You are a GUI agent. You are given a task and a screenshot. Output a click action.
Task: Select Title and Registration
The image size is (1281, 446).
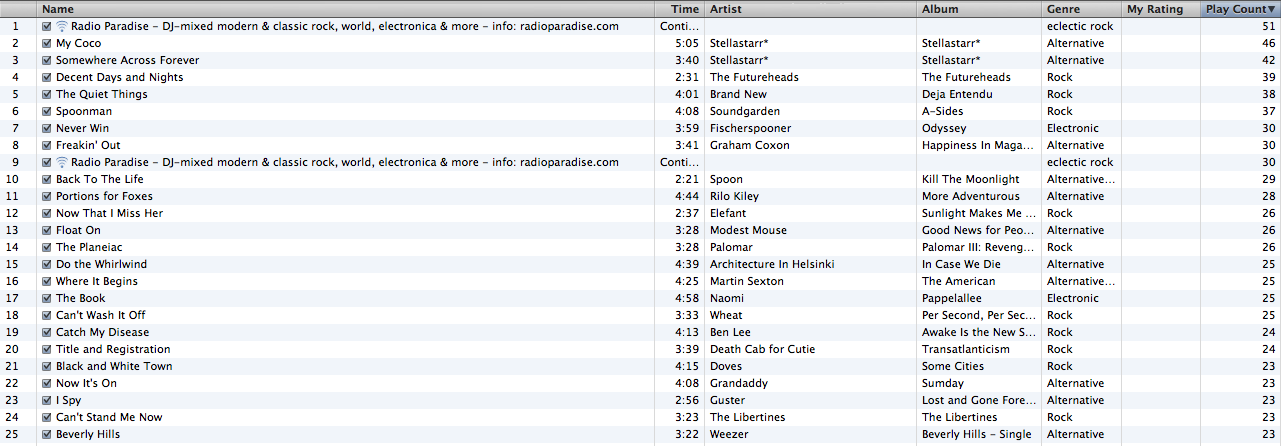(x=113, y=350)
